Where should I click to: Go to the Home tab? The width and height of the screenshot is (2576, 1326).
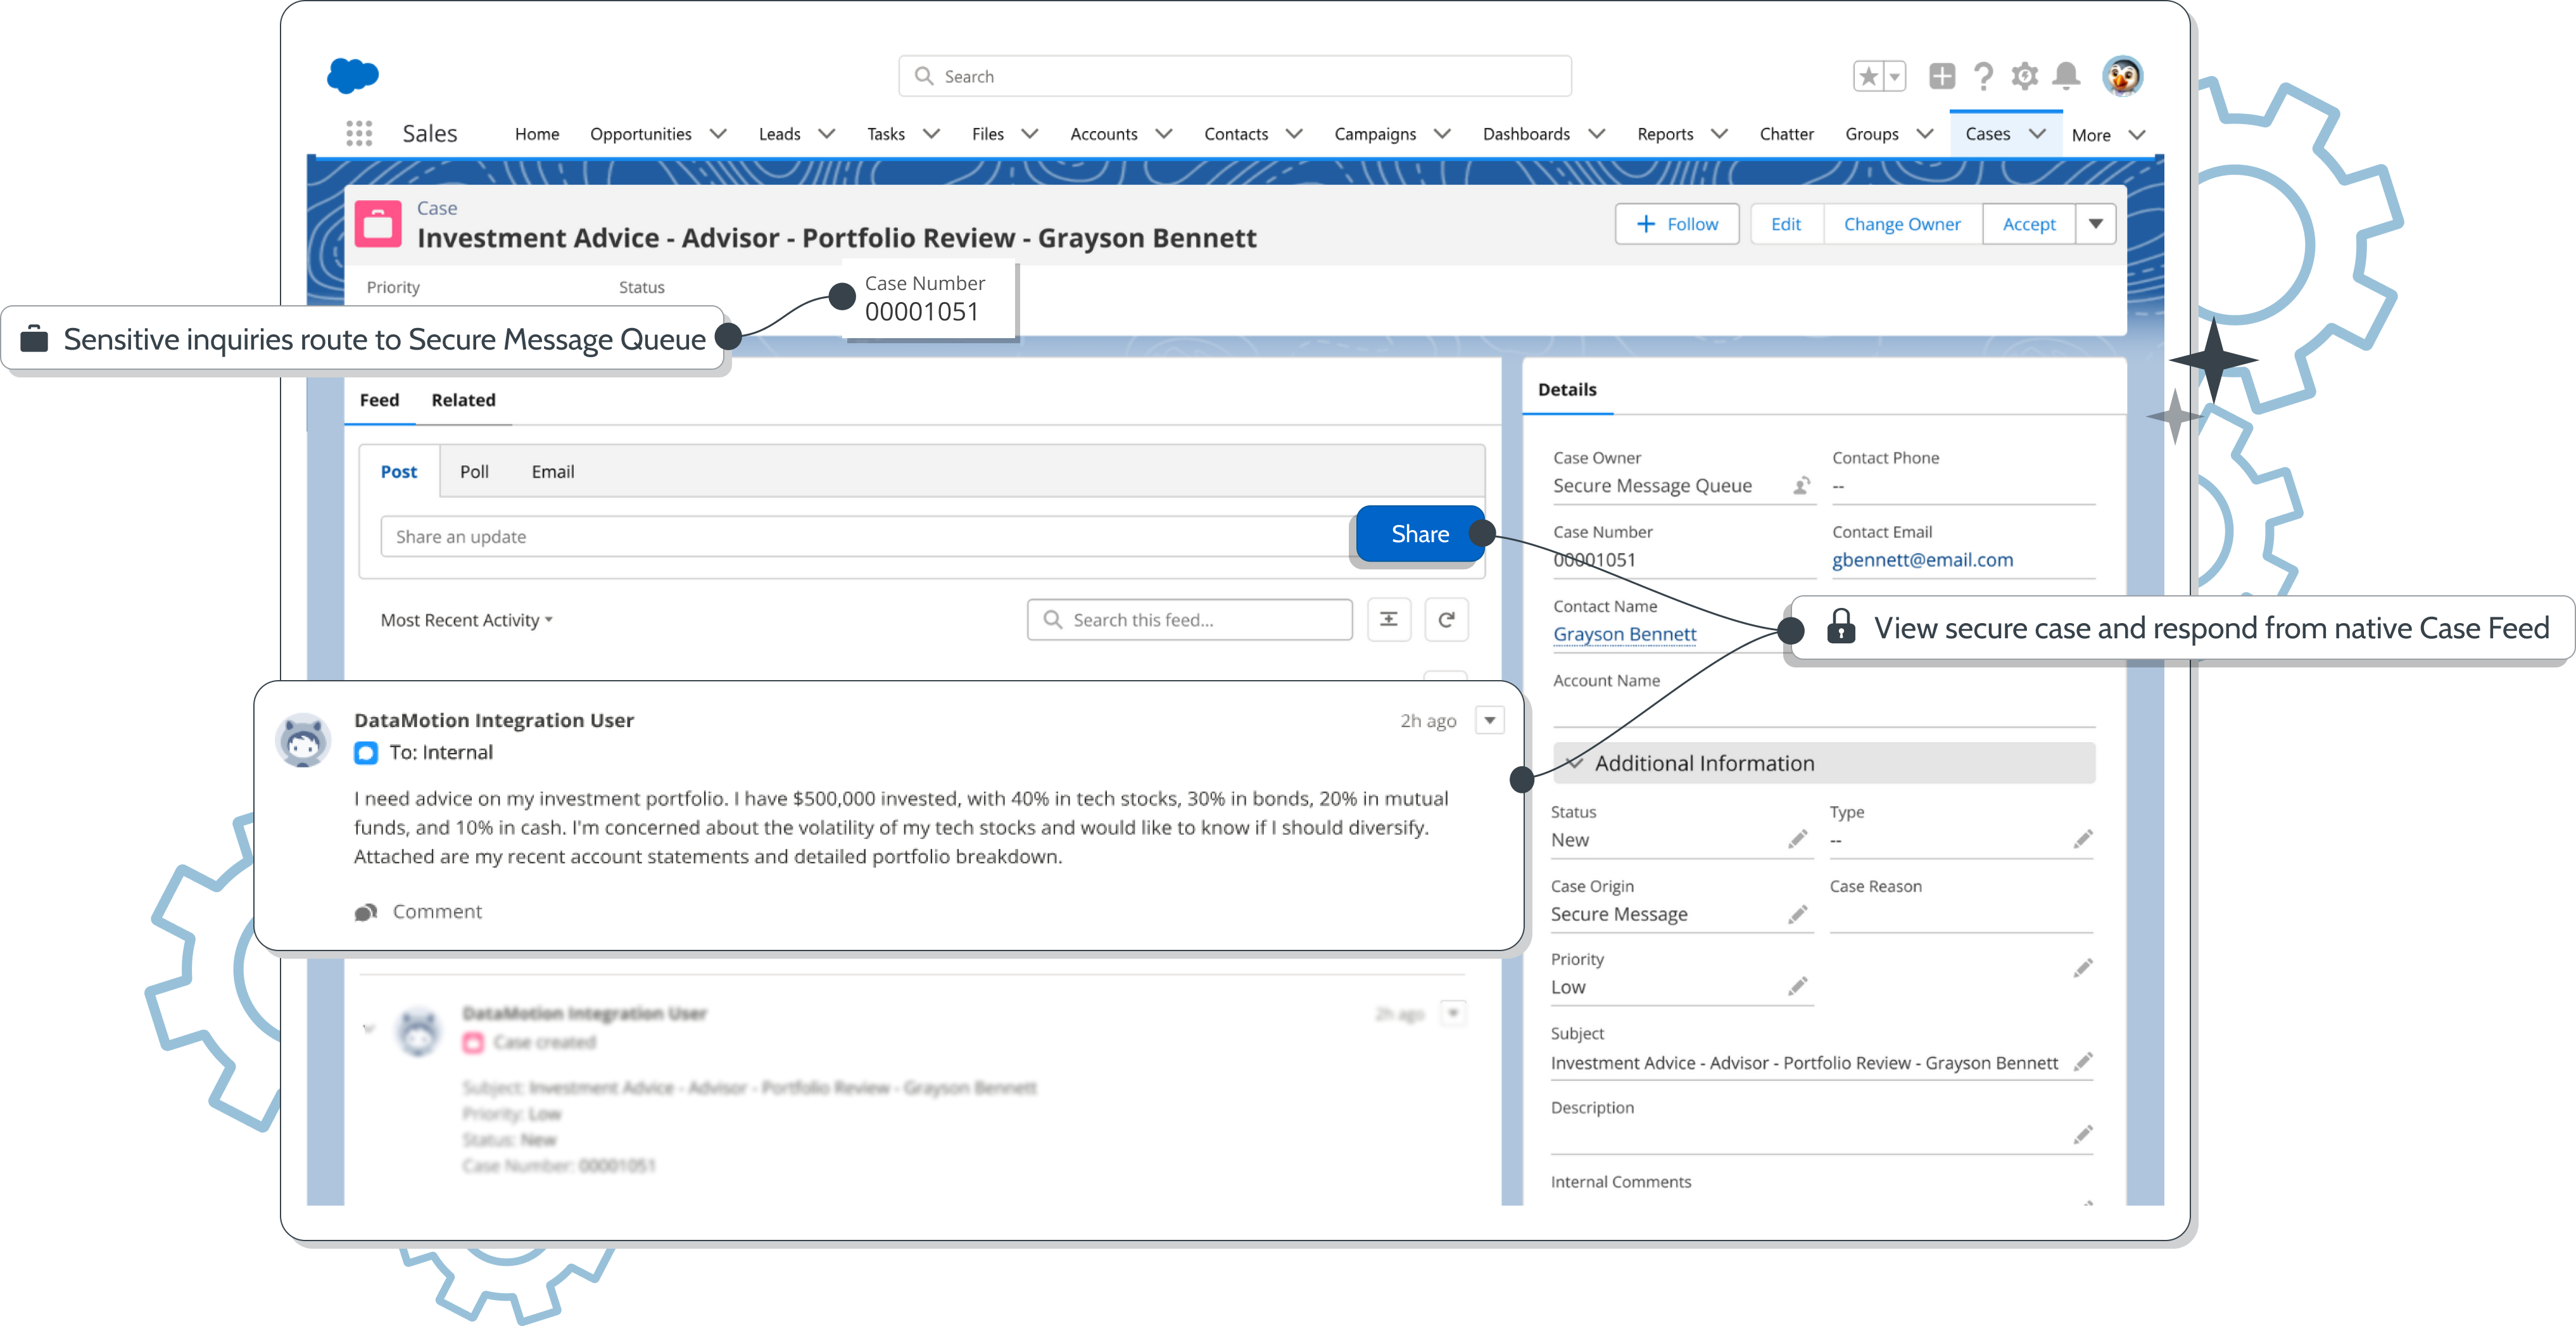(x=537, y=134)
